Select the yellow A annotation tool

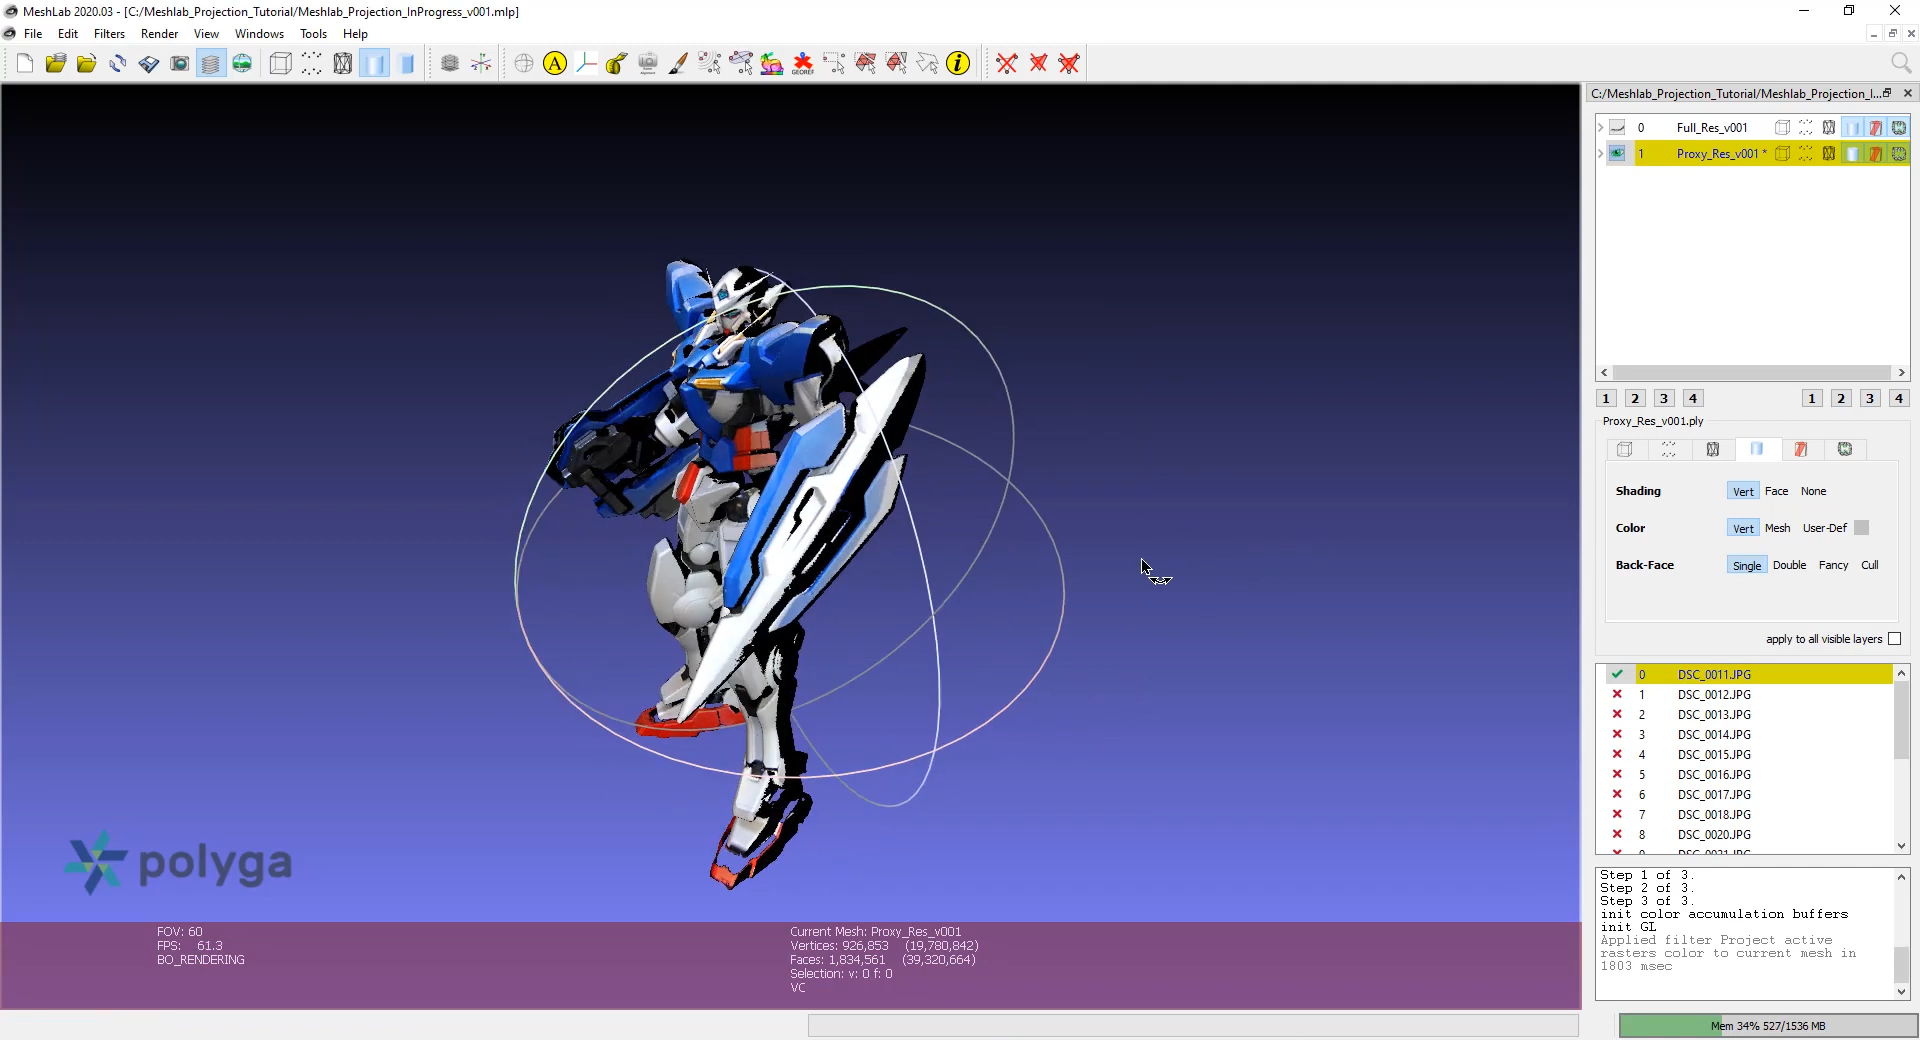point(555,64)
